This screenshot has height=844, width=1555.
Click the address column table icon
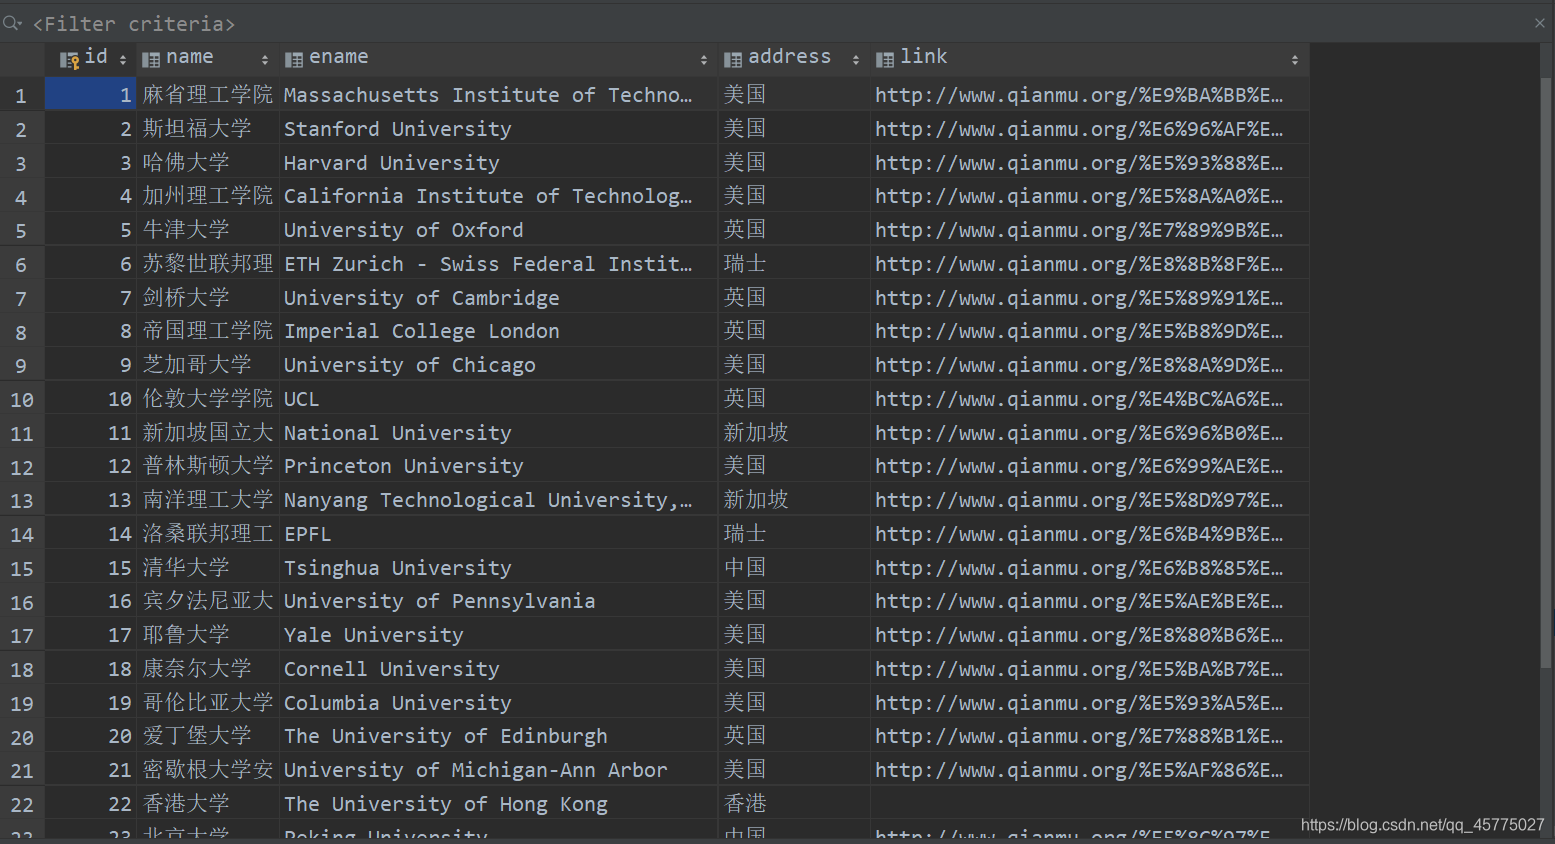click(733, 60)
